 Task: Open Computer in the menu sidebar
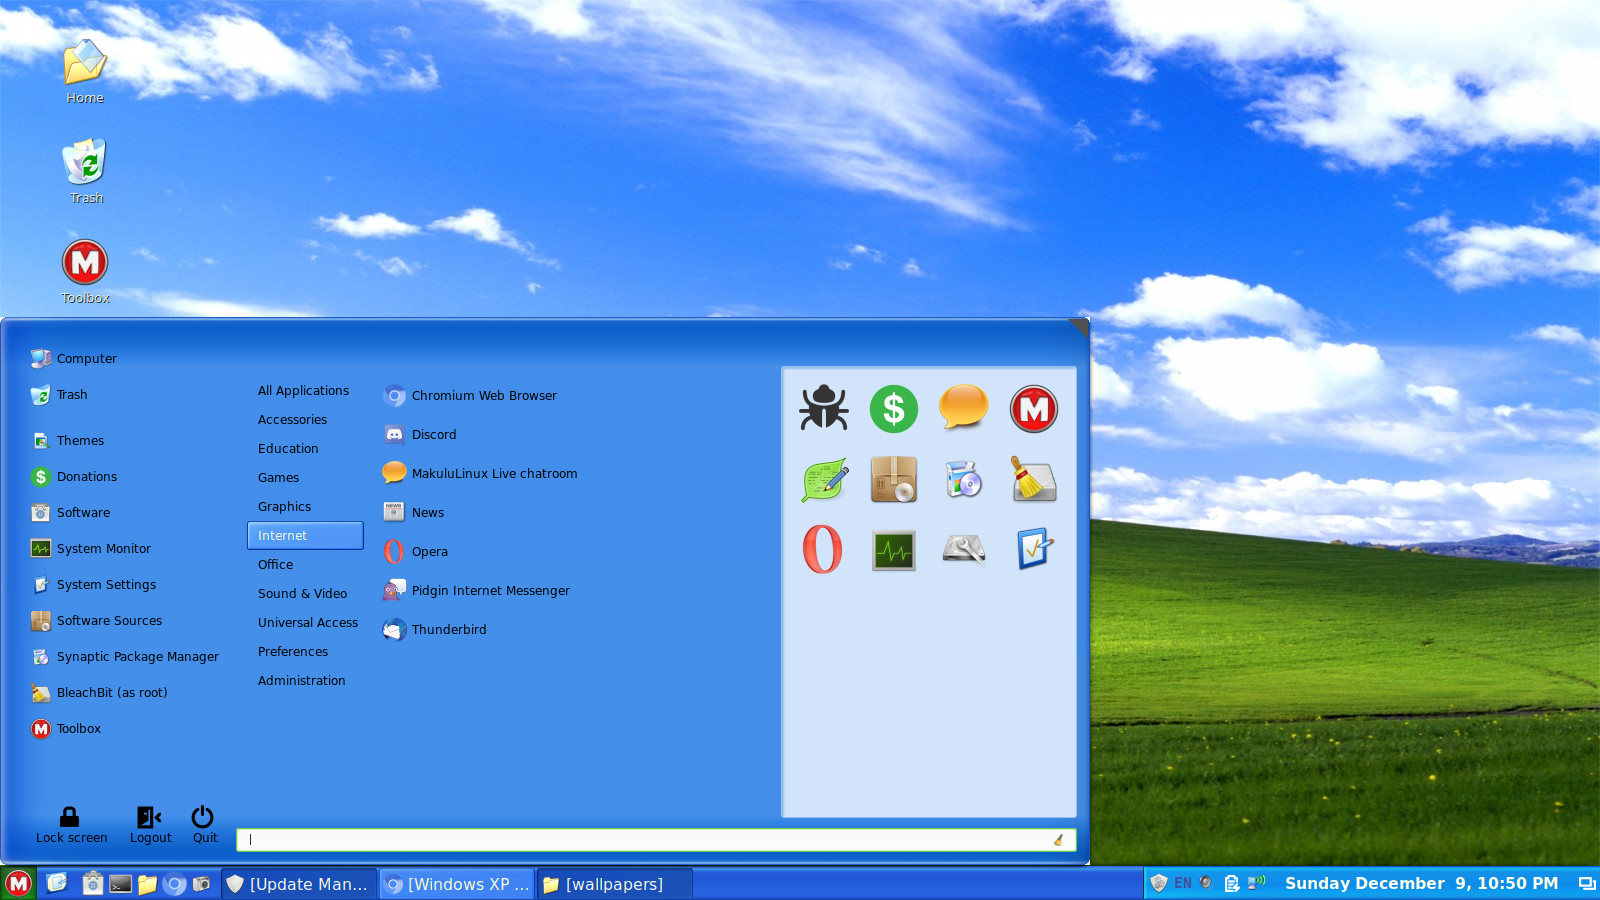click(x=74, y=359)
